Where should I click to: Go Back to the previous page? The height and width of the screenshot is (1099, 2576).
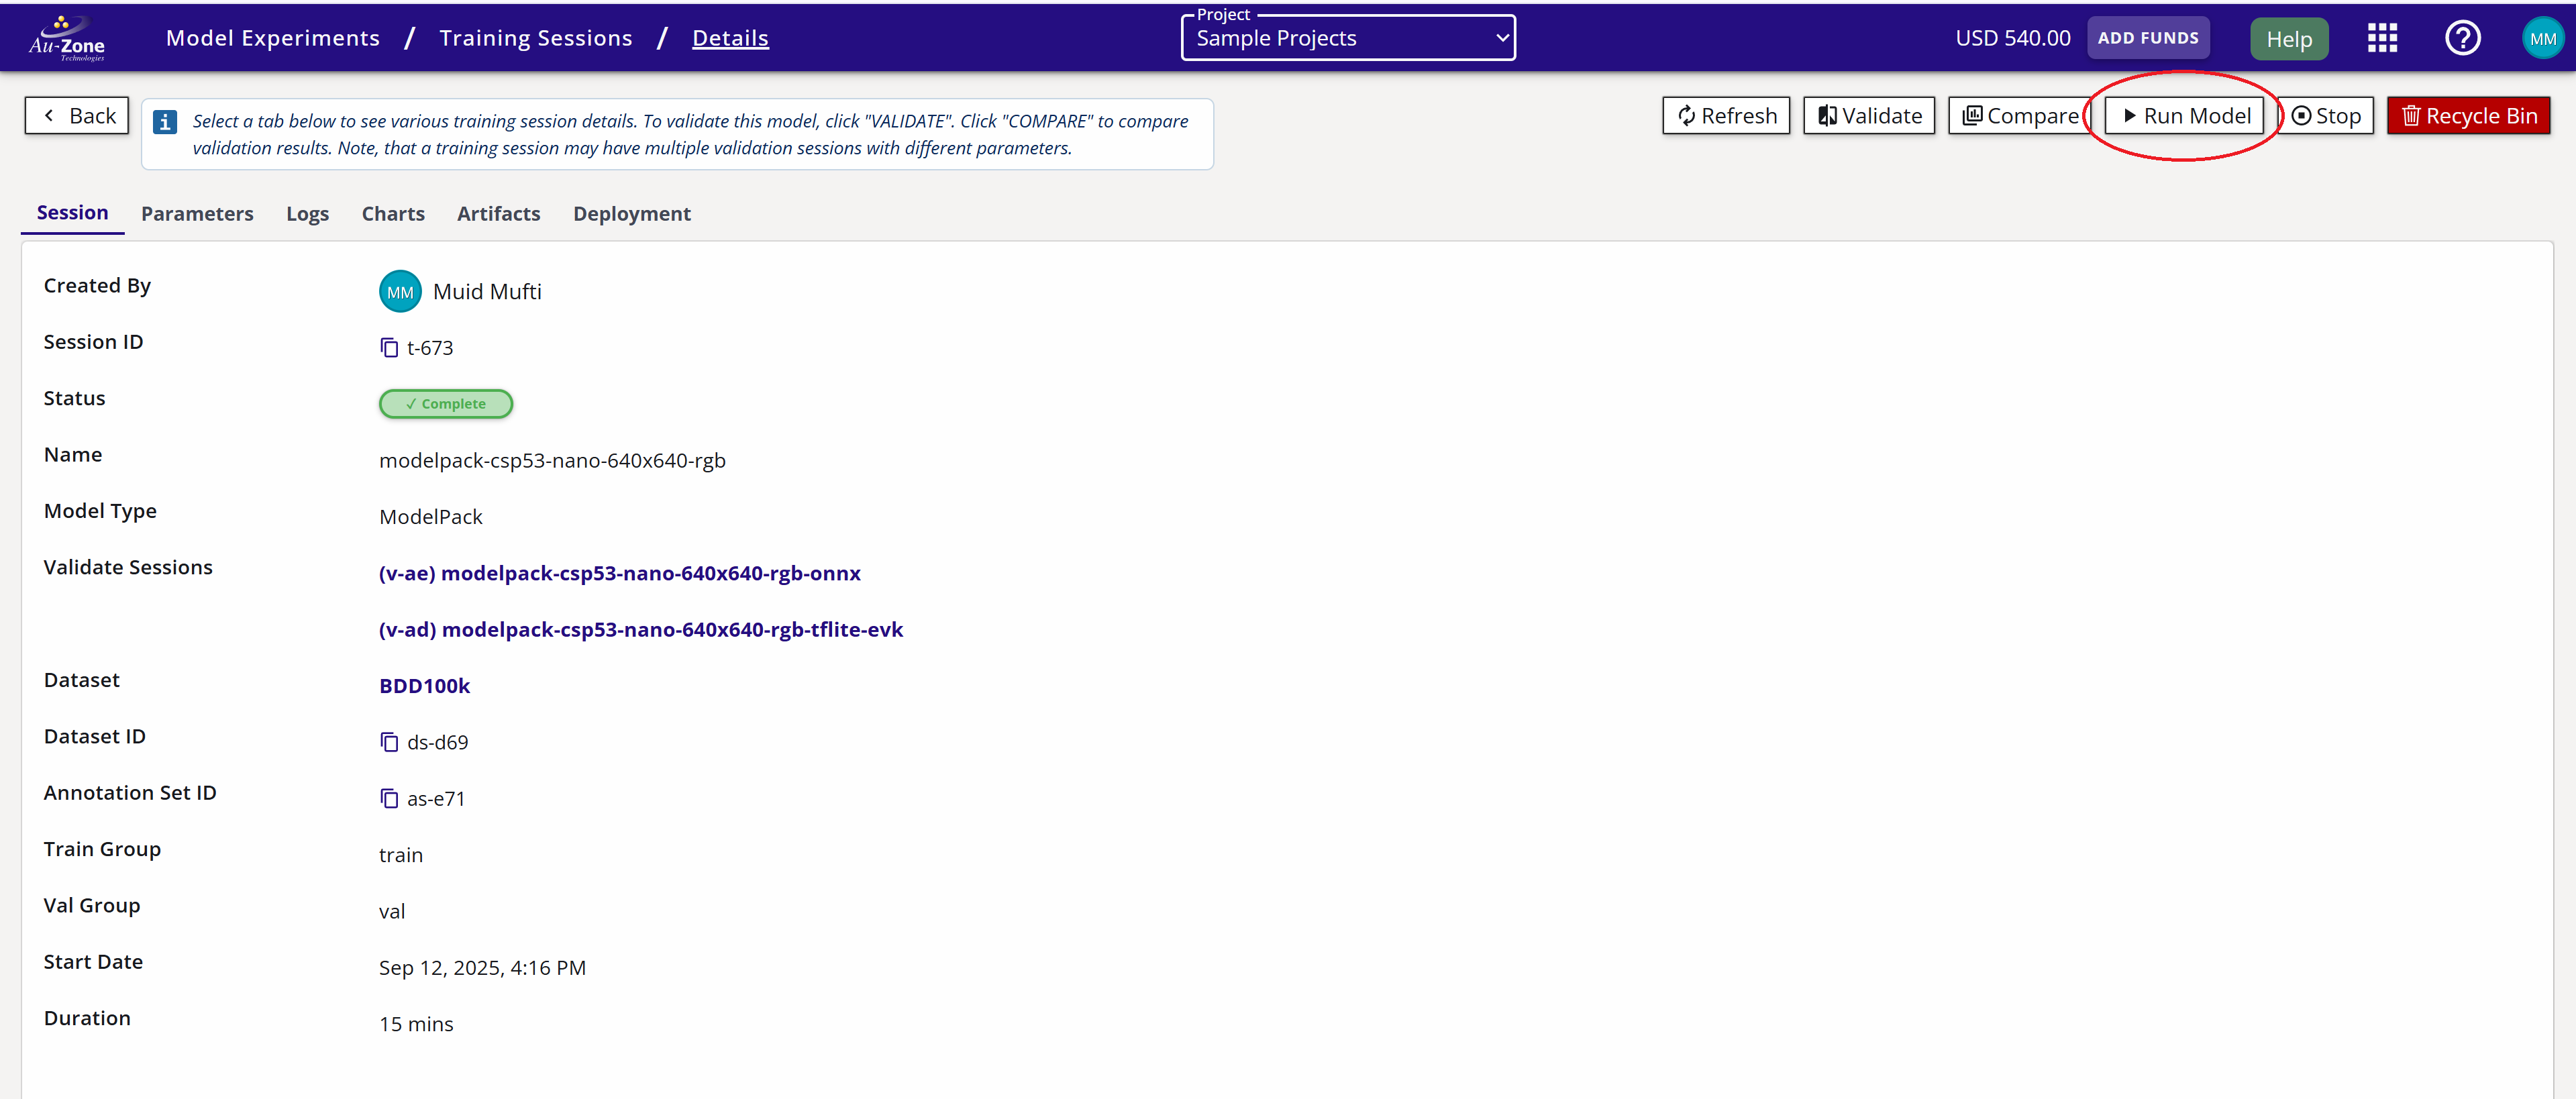[x=77, y=116]
